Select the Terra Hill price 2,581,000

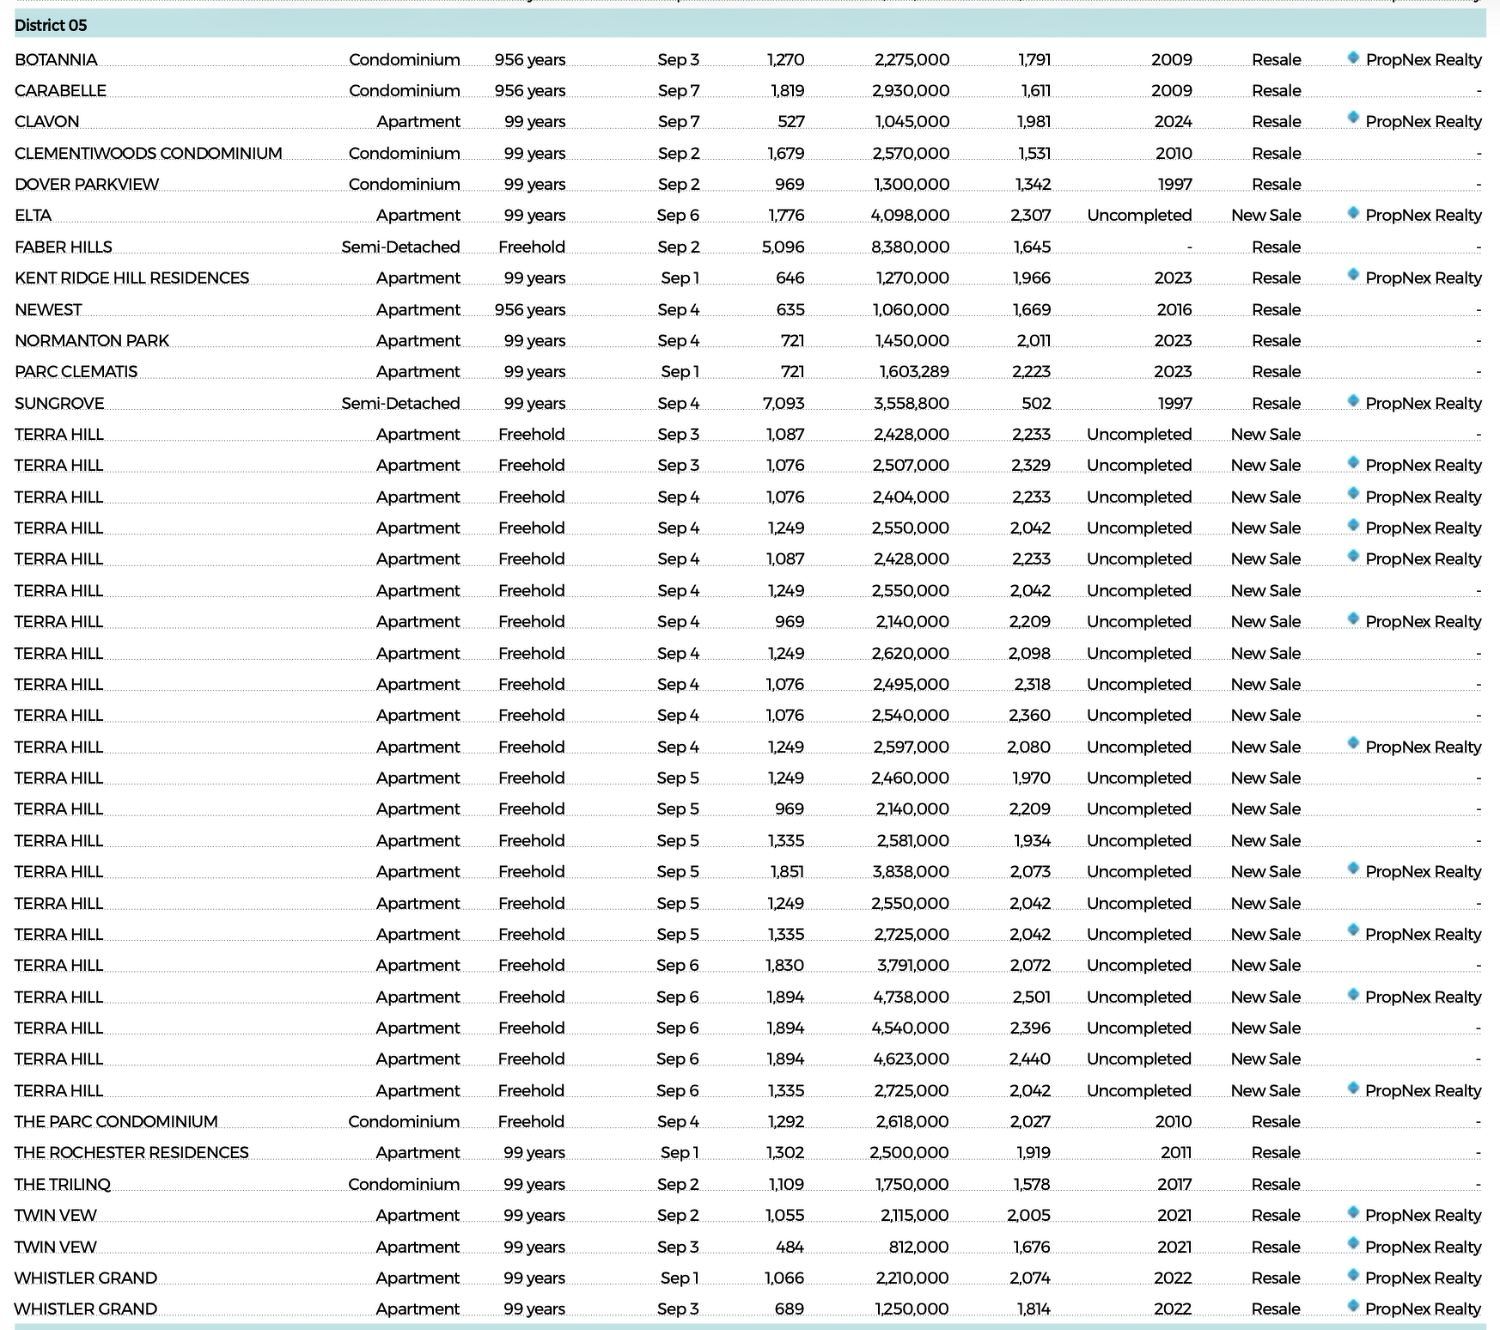point(913,841)
